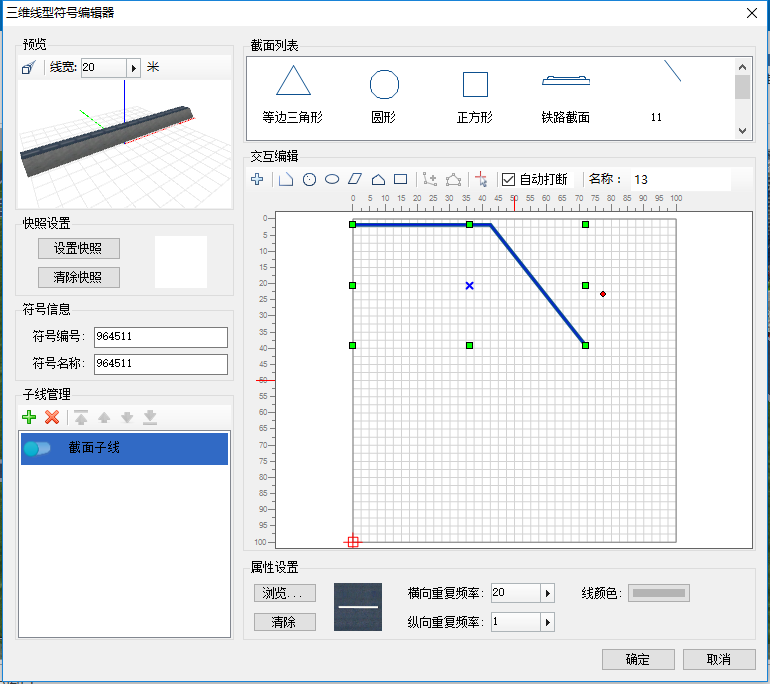Select the 等边三角形 section
Viewport: 770px width, 684px height.
(293, 95)
